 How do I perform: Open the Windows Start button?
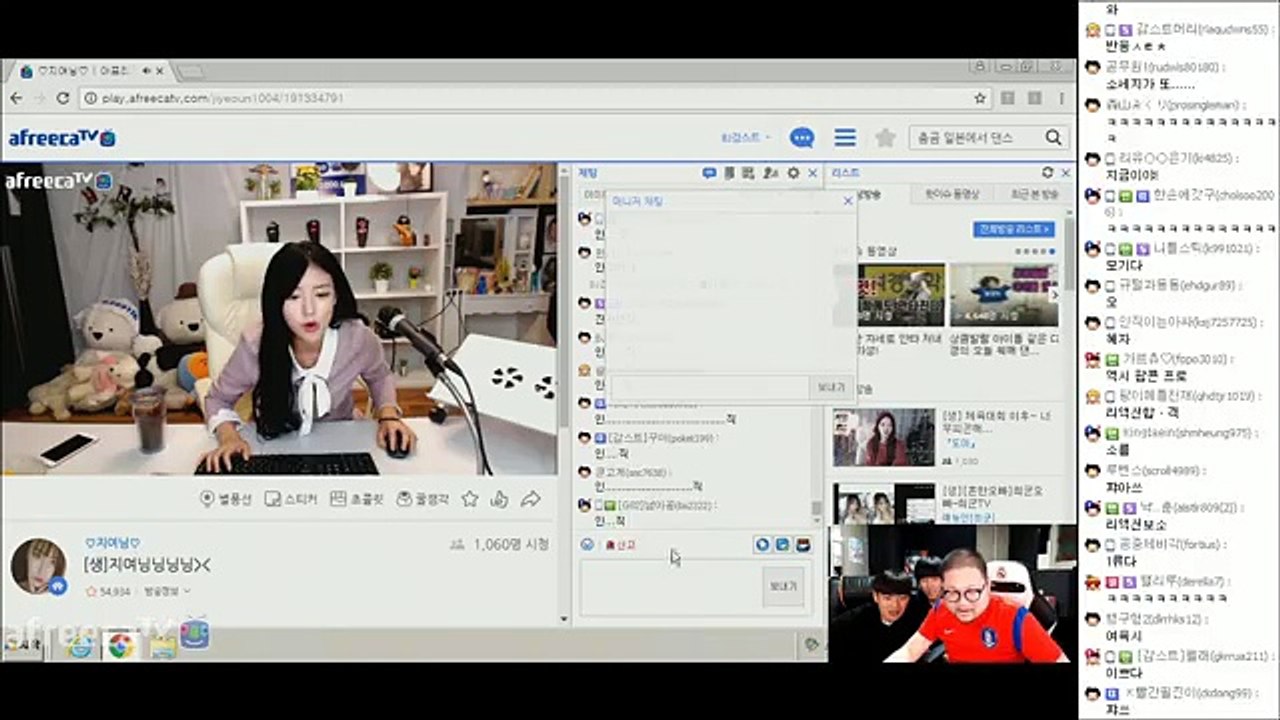(x=22, y=645)
